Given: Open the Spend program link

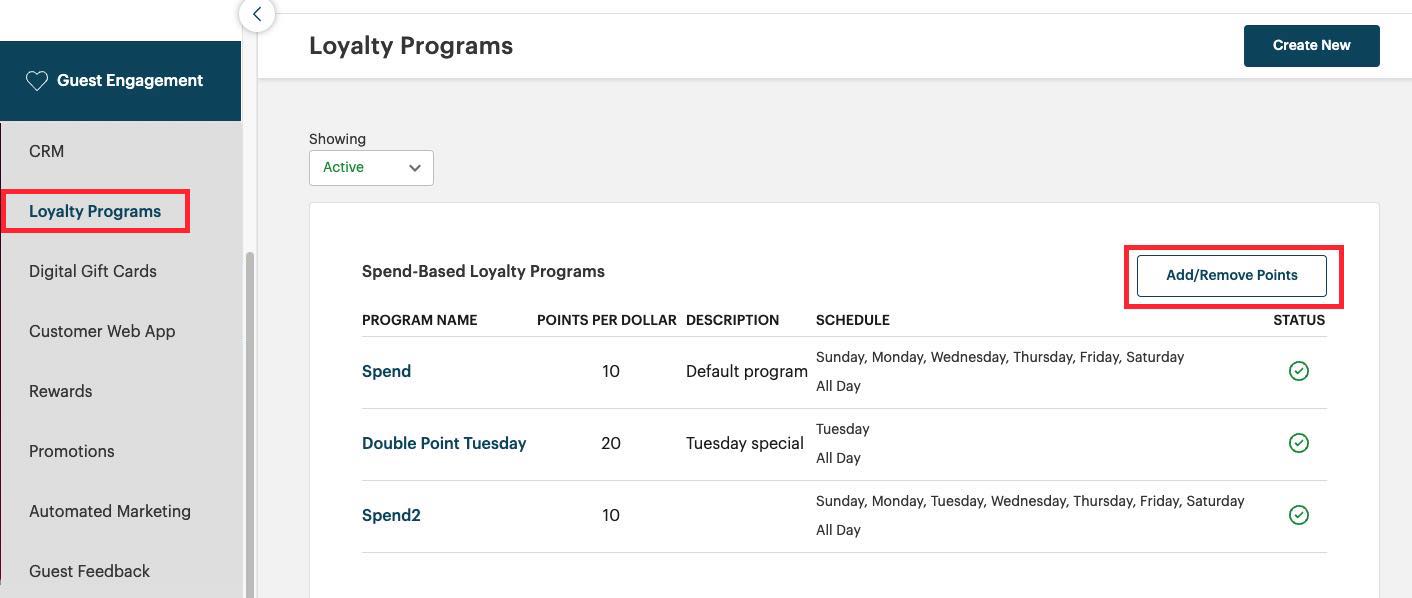Looking at the screenshot, I should (386, 371).
